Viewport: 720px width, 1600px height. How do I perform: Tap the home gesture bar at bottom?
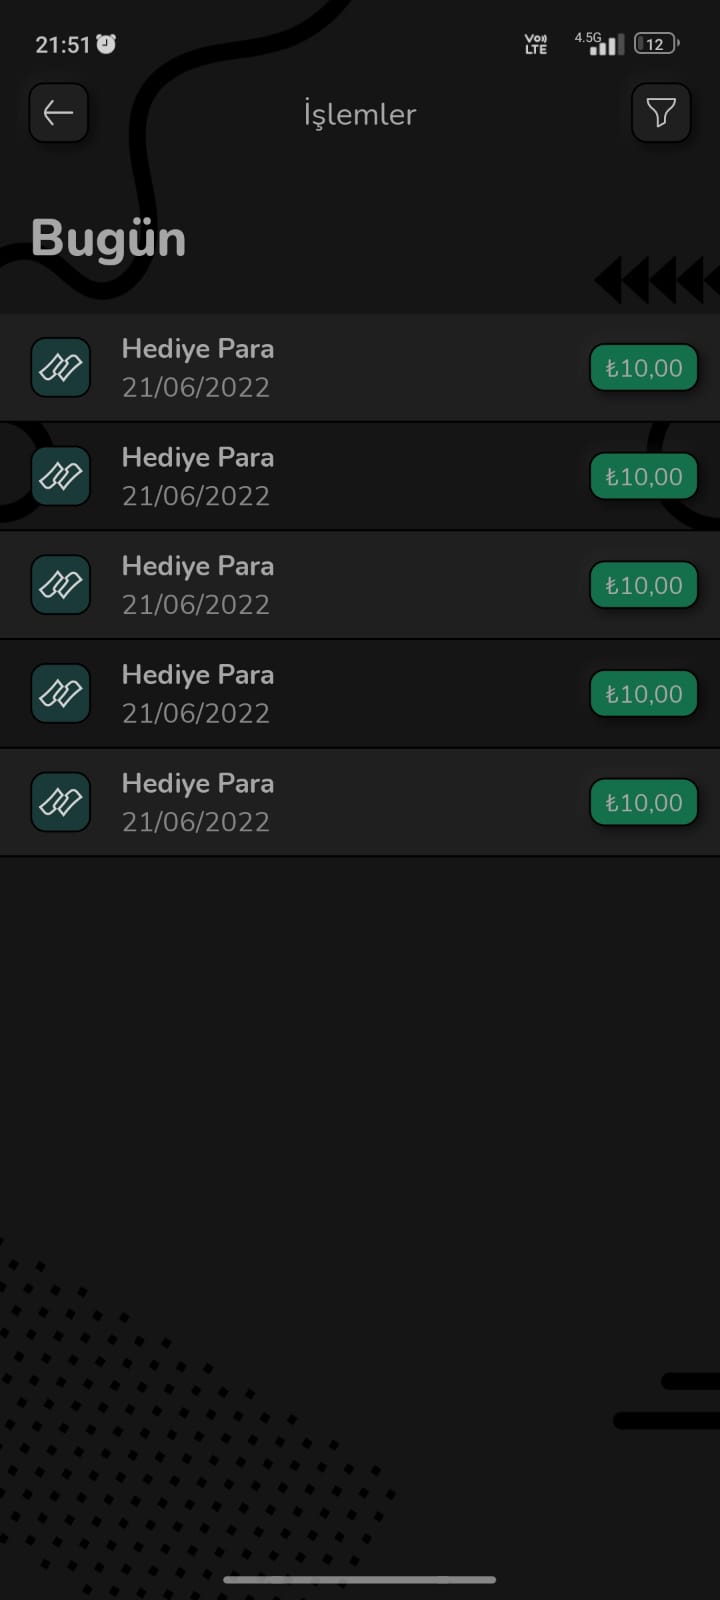(360, 1580)
